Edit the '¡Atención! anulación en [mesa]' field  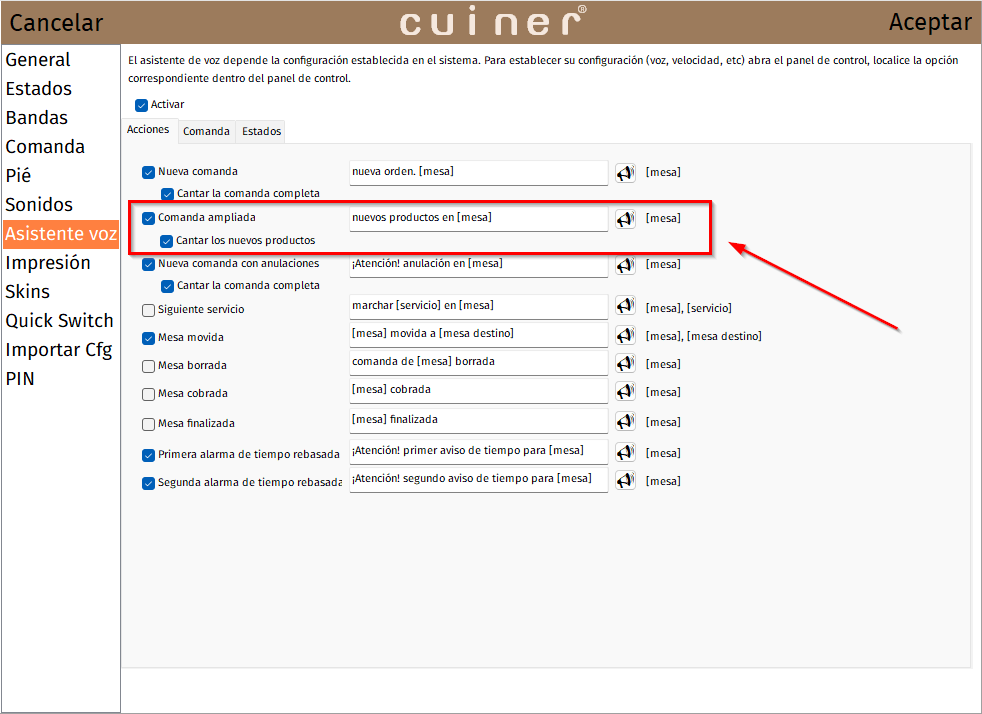point(478,265)
